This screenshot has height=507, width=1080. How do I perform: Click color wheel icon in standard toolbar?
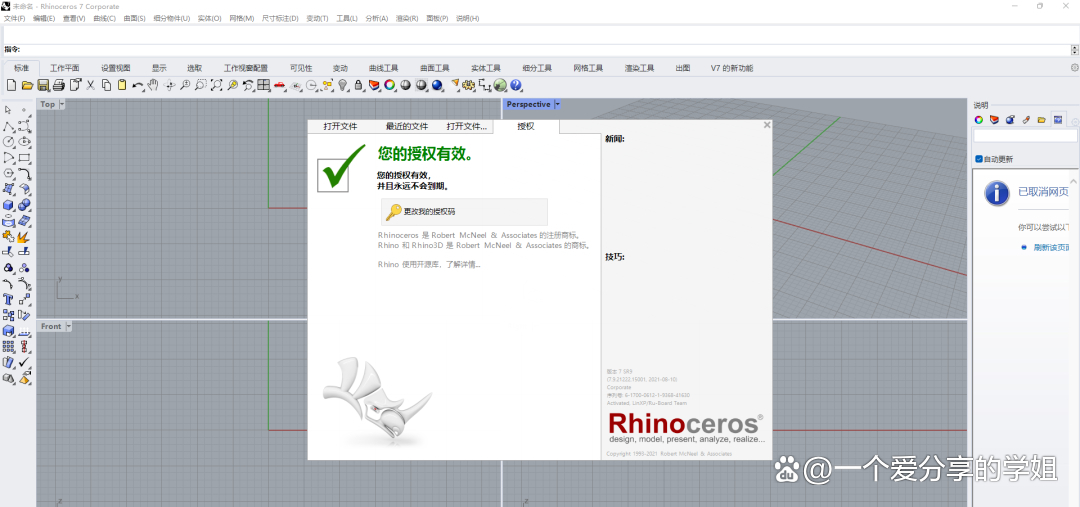click(390, 85)
